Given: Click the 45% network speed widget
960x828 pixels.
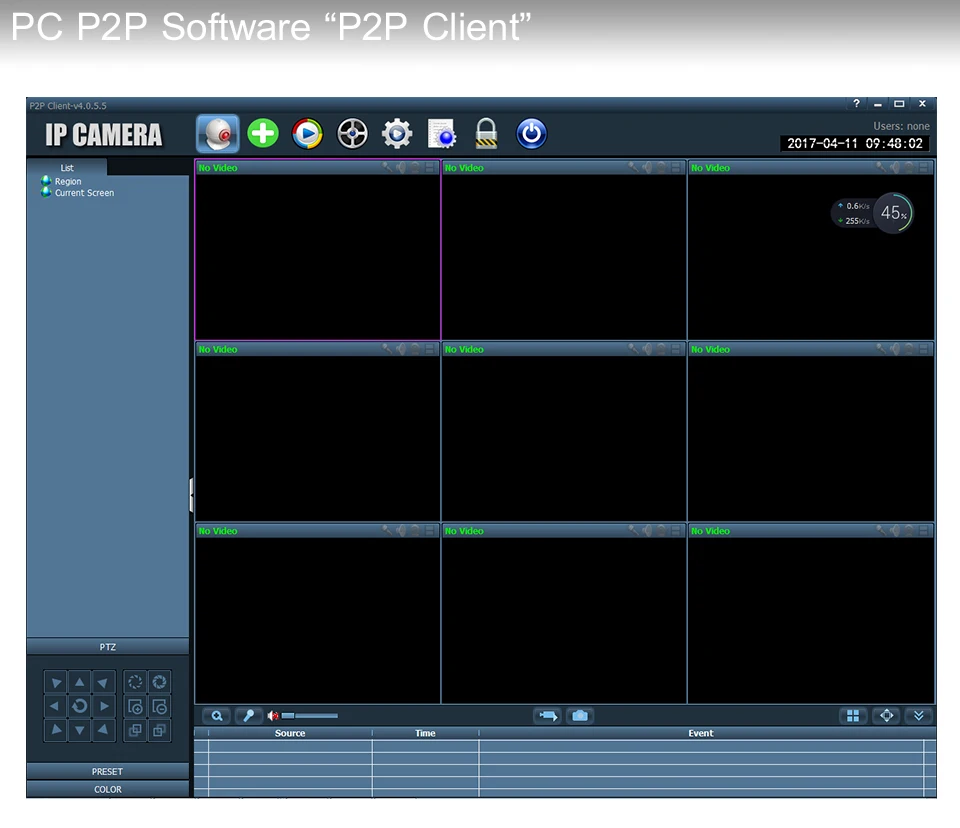Looking at the screenshot, I should tap(873, 213).
